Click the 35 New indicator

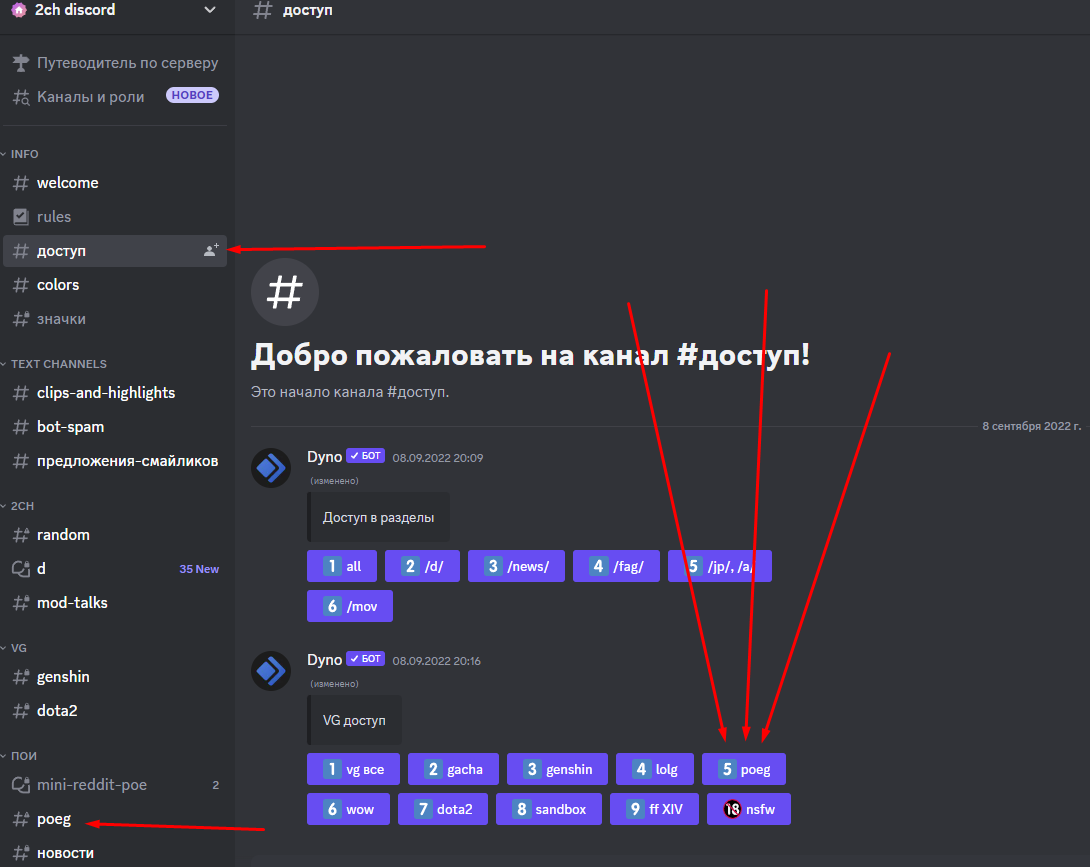[x=199, y=569]
